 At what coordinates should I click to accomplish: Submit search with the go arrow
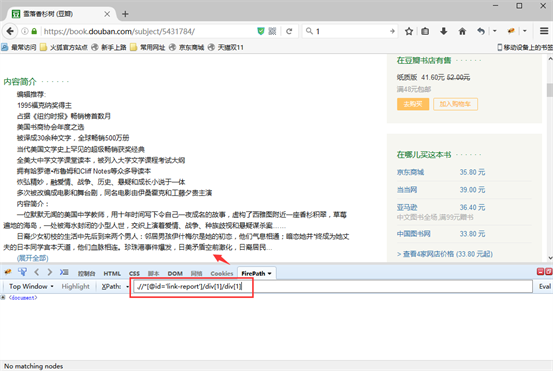392,31
